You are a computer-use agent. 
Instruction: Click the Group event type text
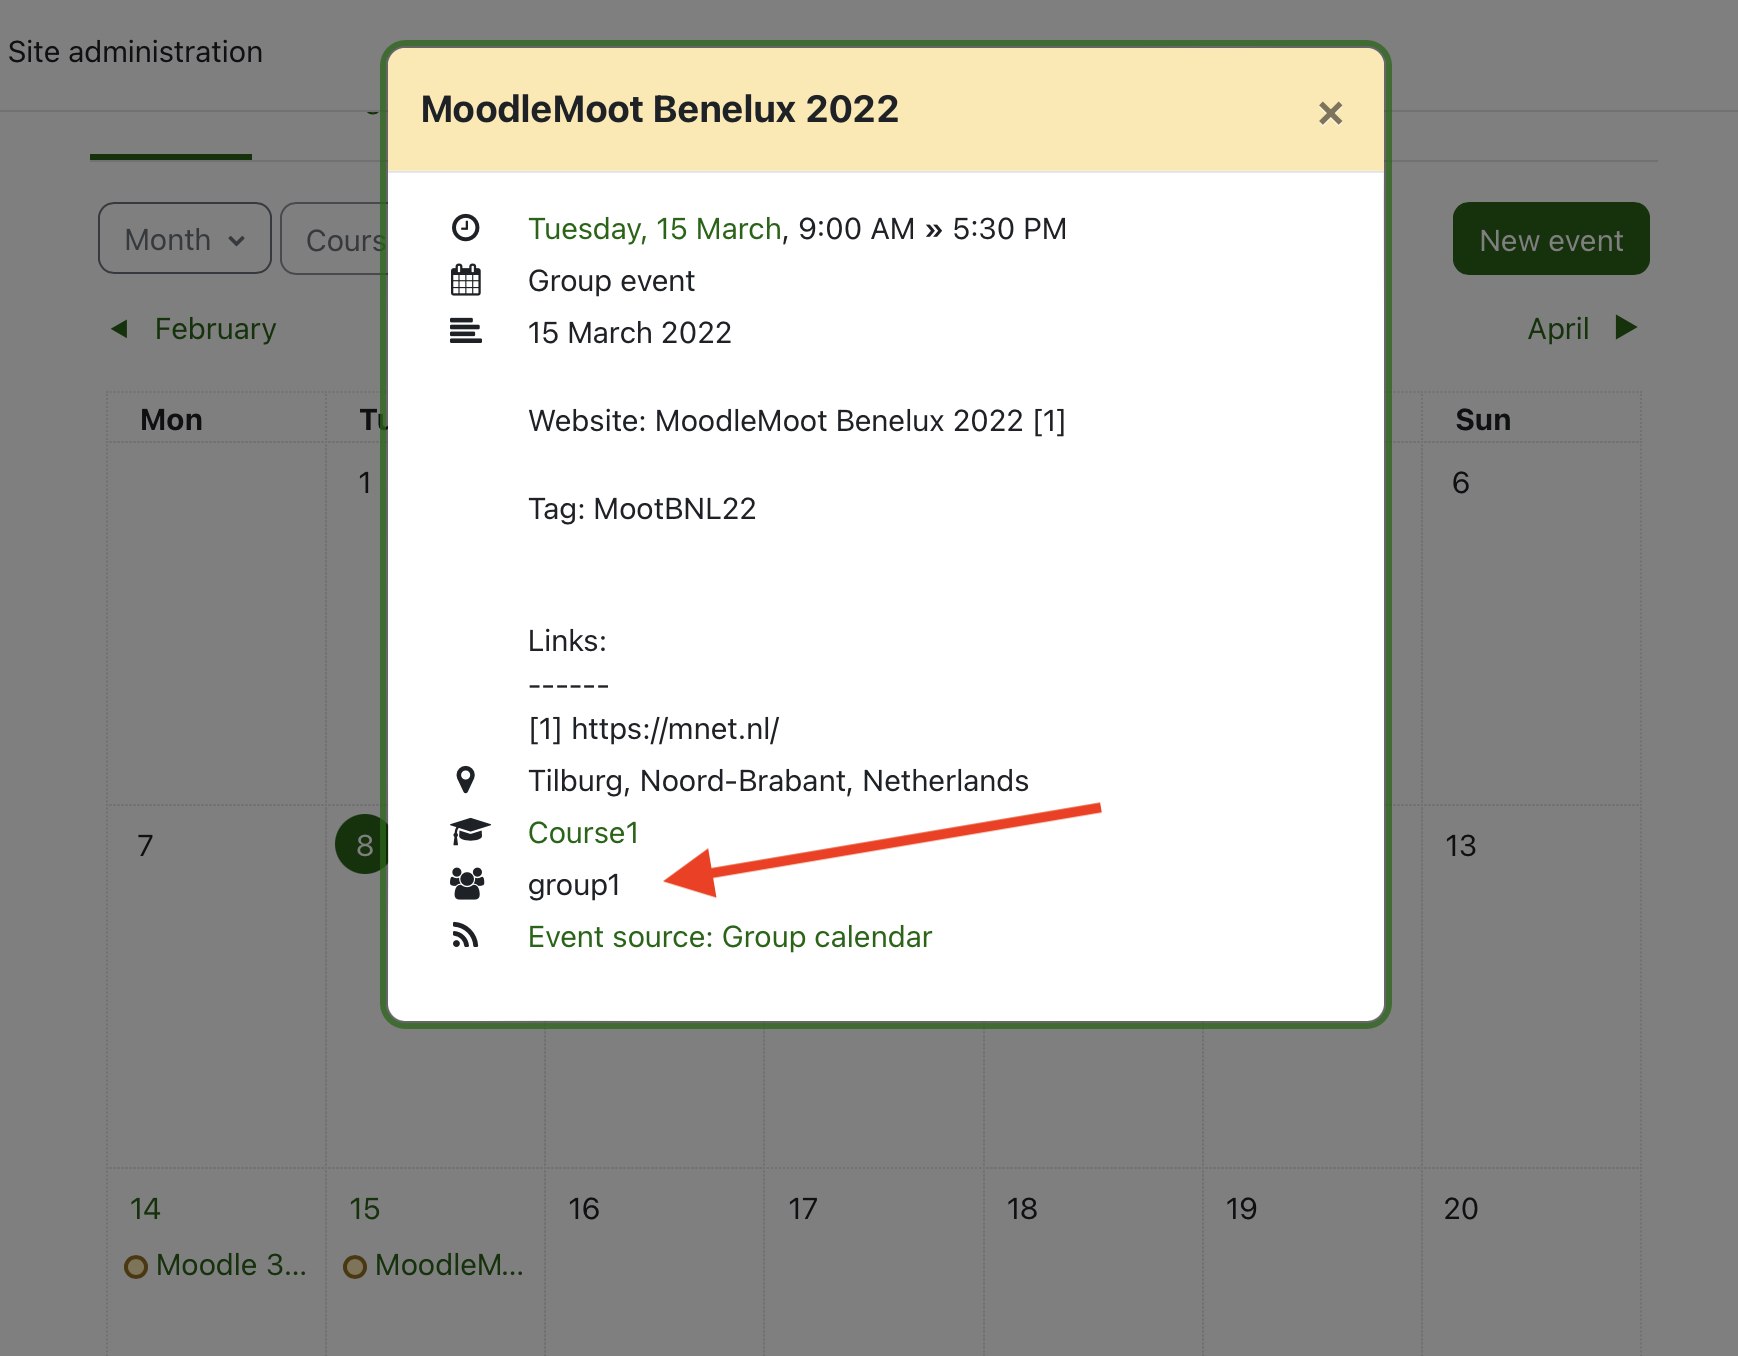coord(611,281)
